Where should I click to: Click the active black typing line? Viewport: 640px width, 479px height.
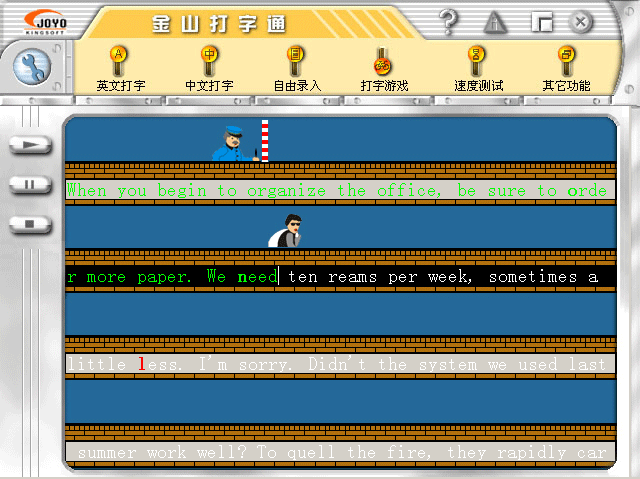(340, 277)
